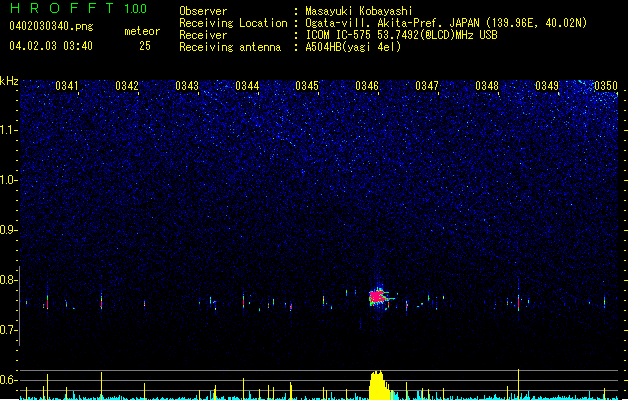Click the 1.0.0 version number

tap(136, 9)
